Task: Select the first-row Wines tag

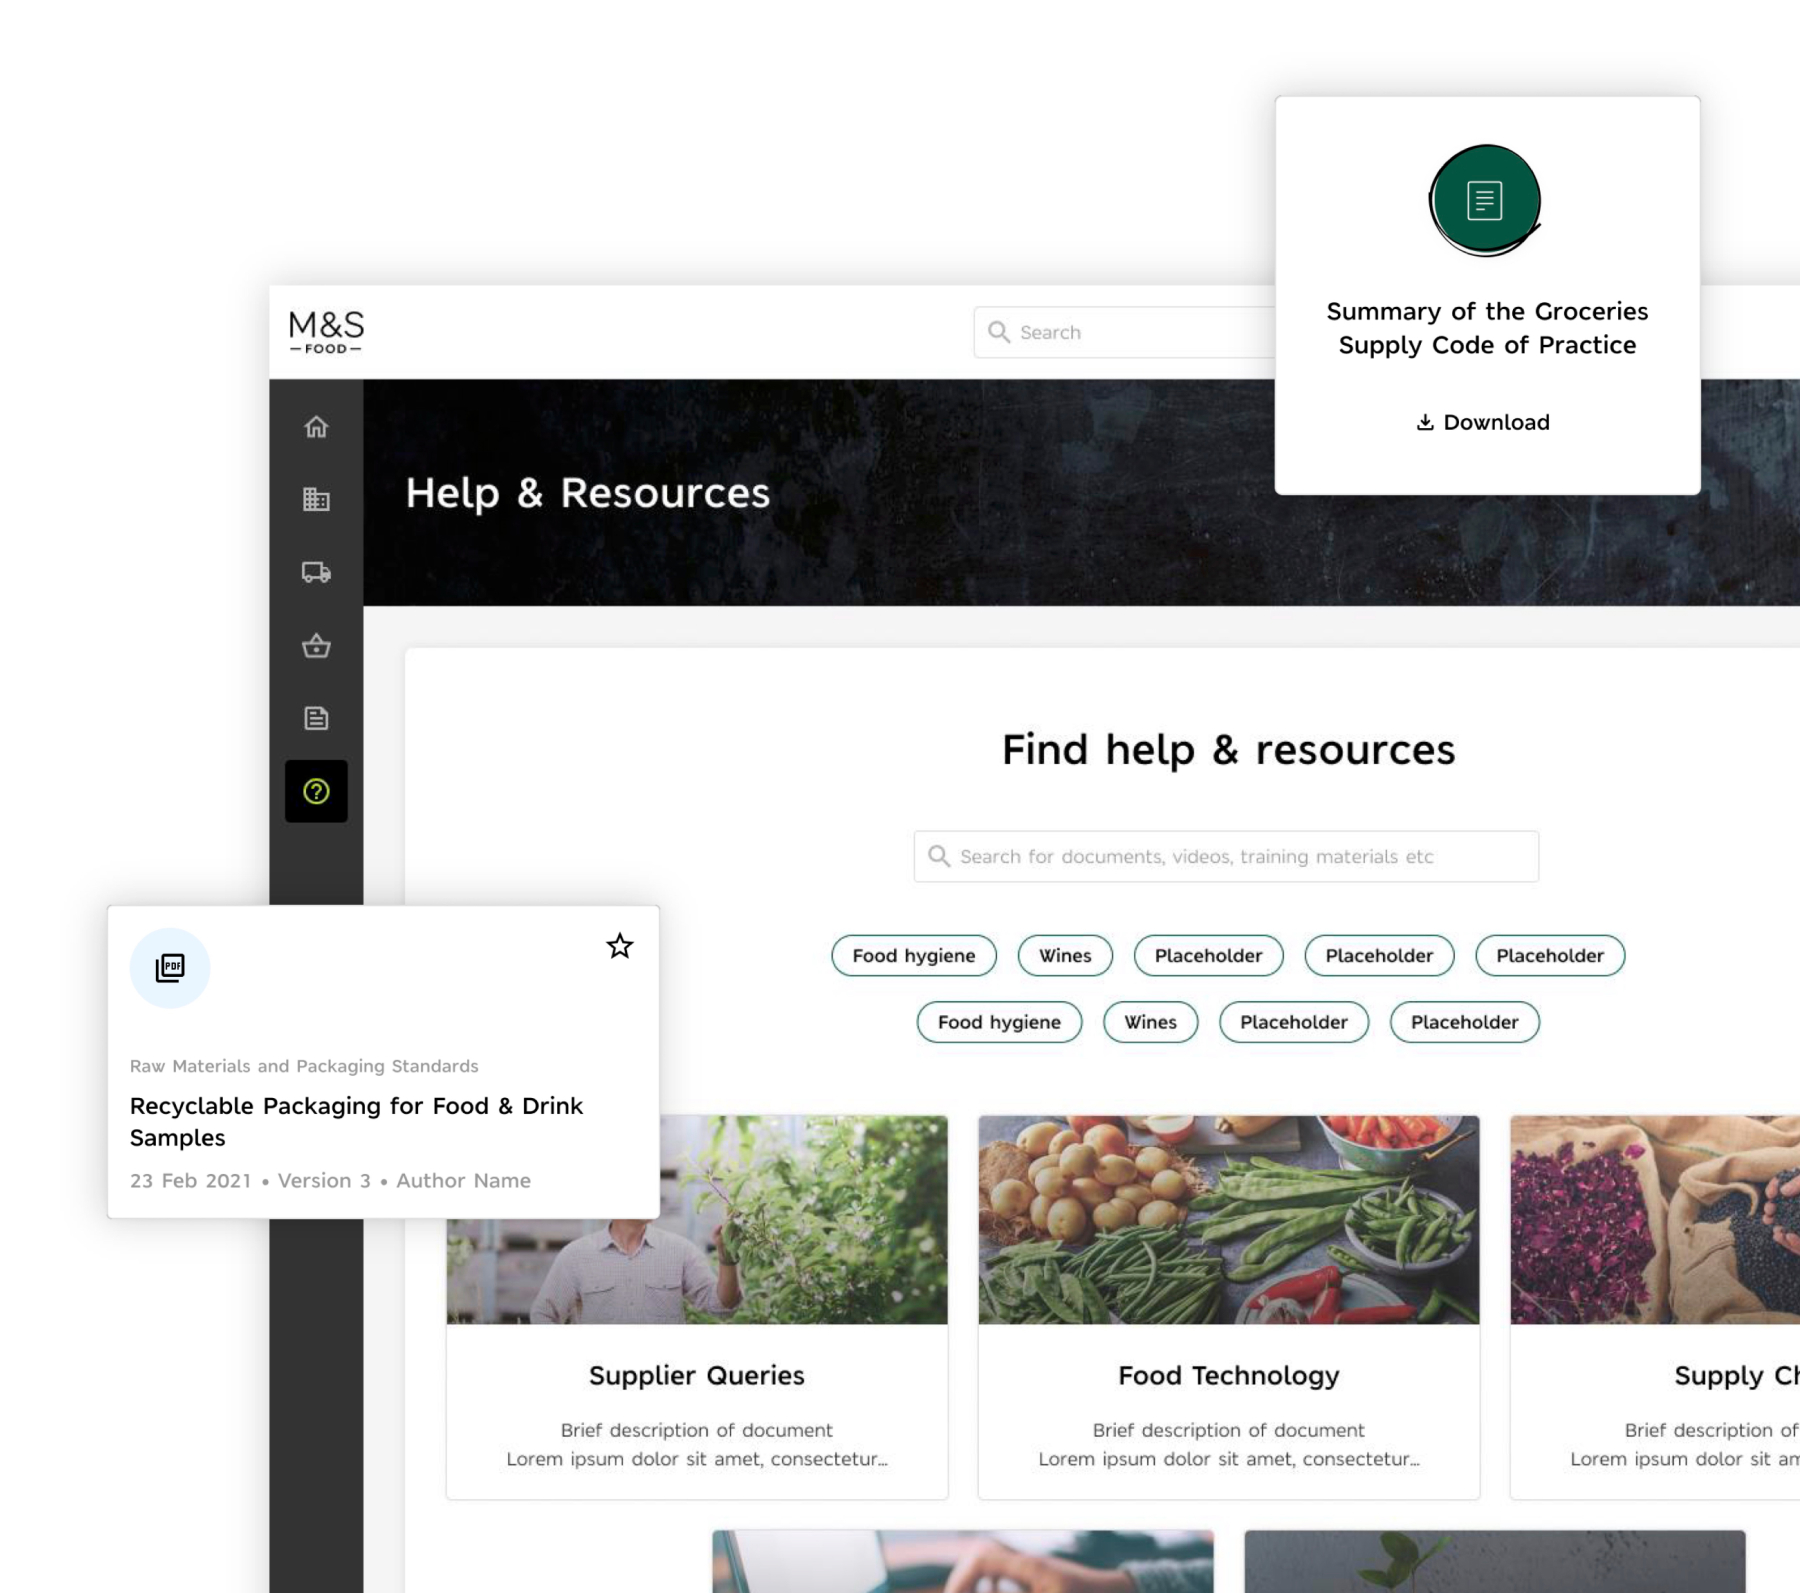Action: 1065,955
